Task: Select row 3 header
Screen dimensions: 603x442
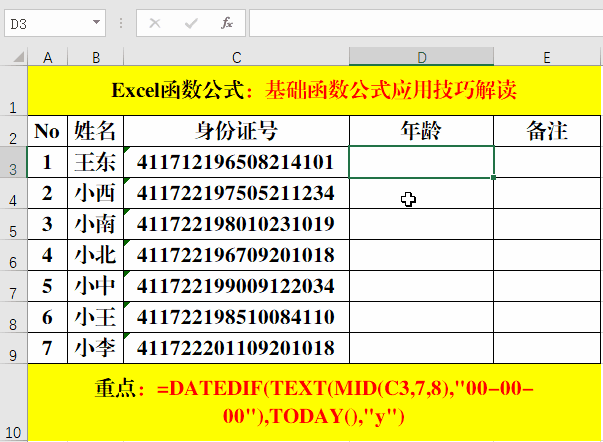Action: (x=13, y=162)
